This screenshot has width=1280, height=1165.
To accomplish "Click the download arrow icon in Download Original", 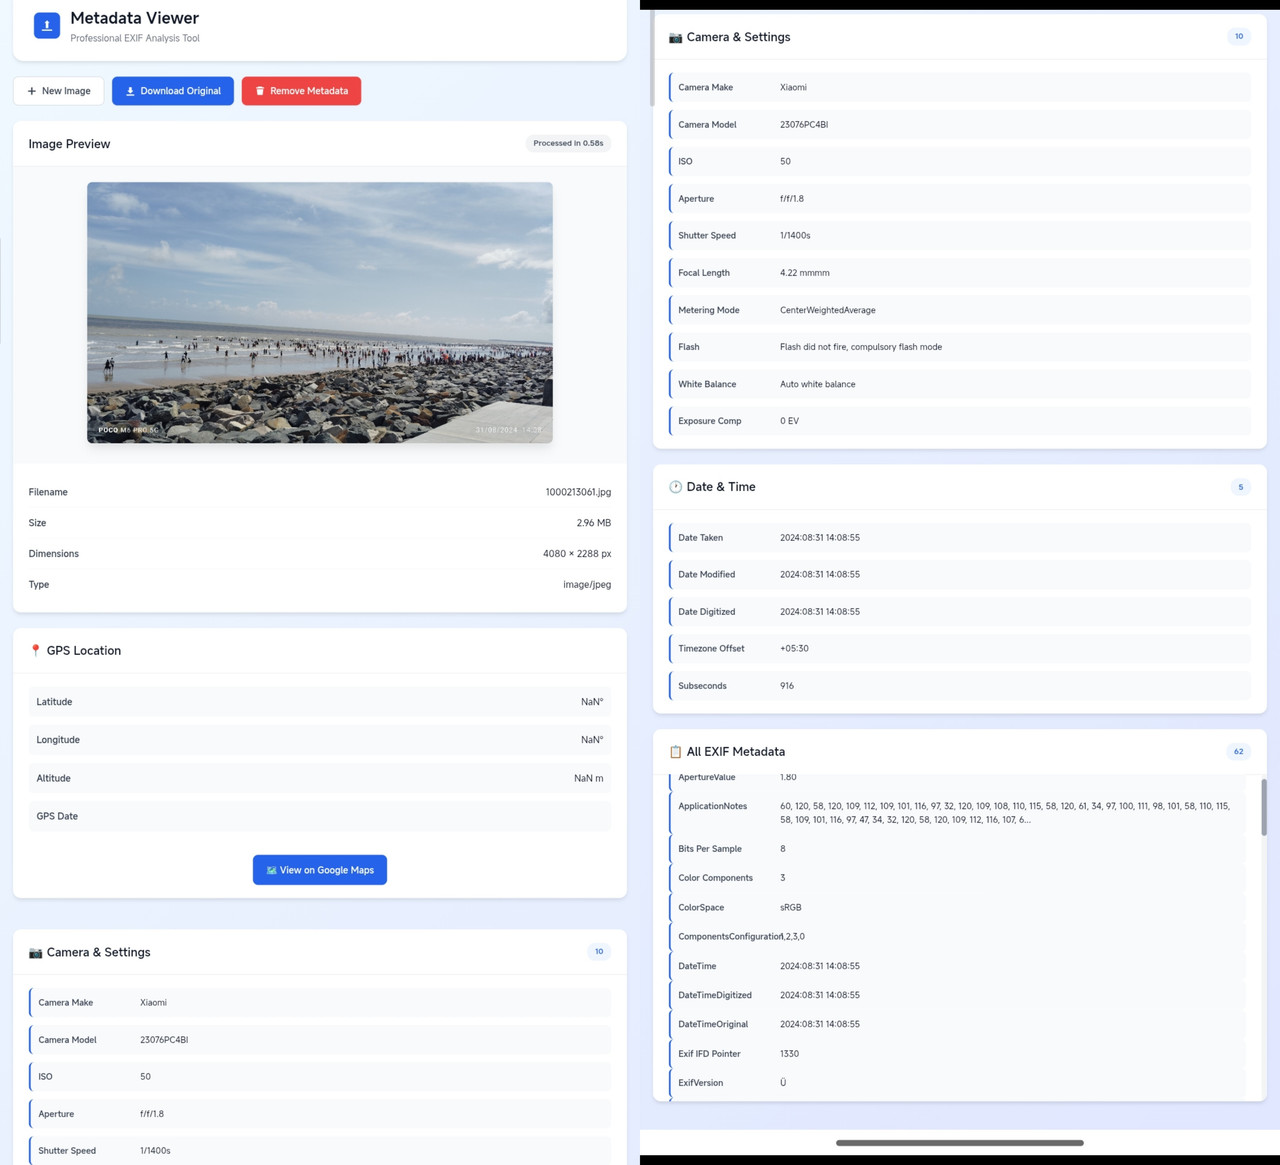I will point(130,91).
